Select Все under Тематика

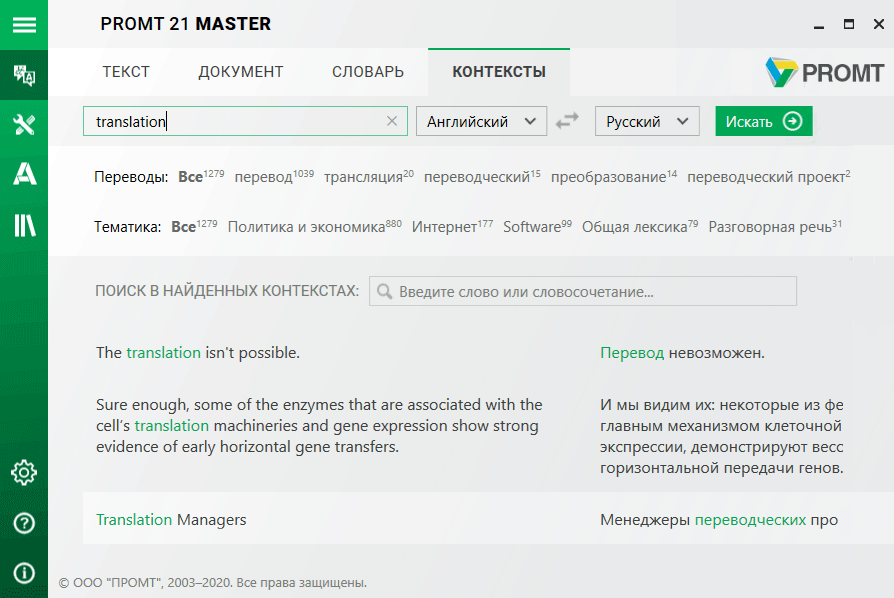tap(194, 226)
